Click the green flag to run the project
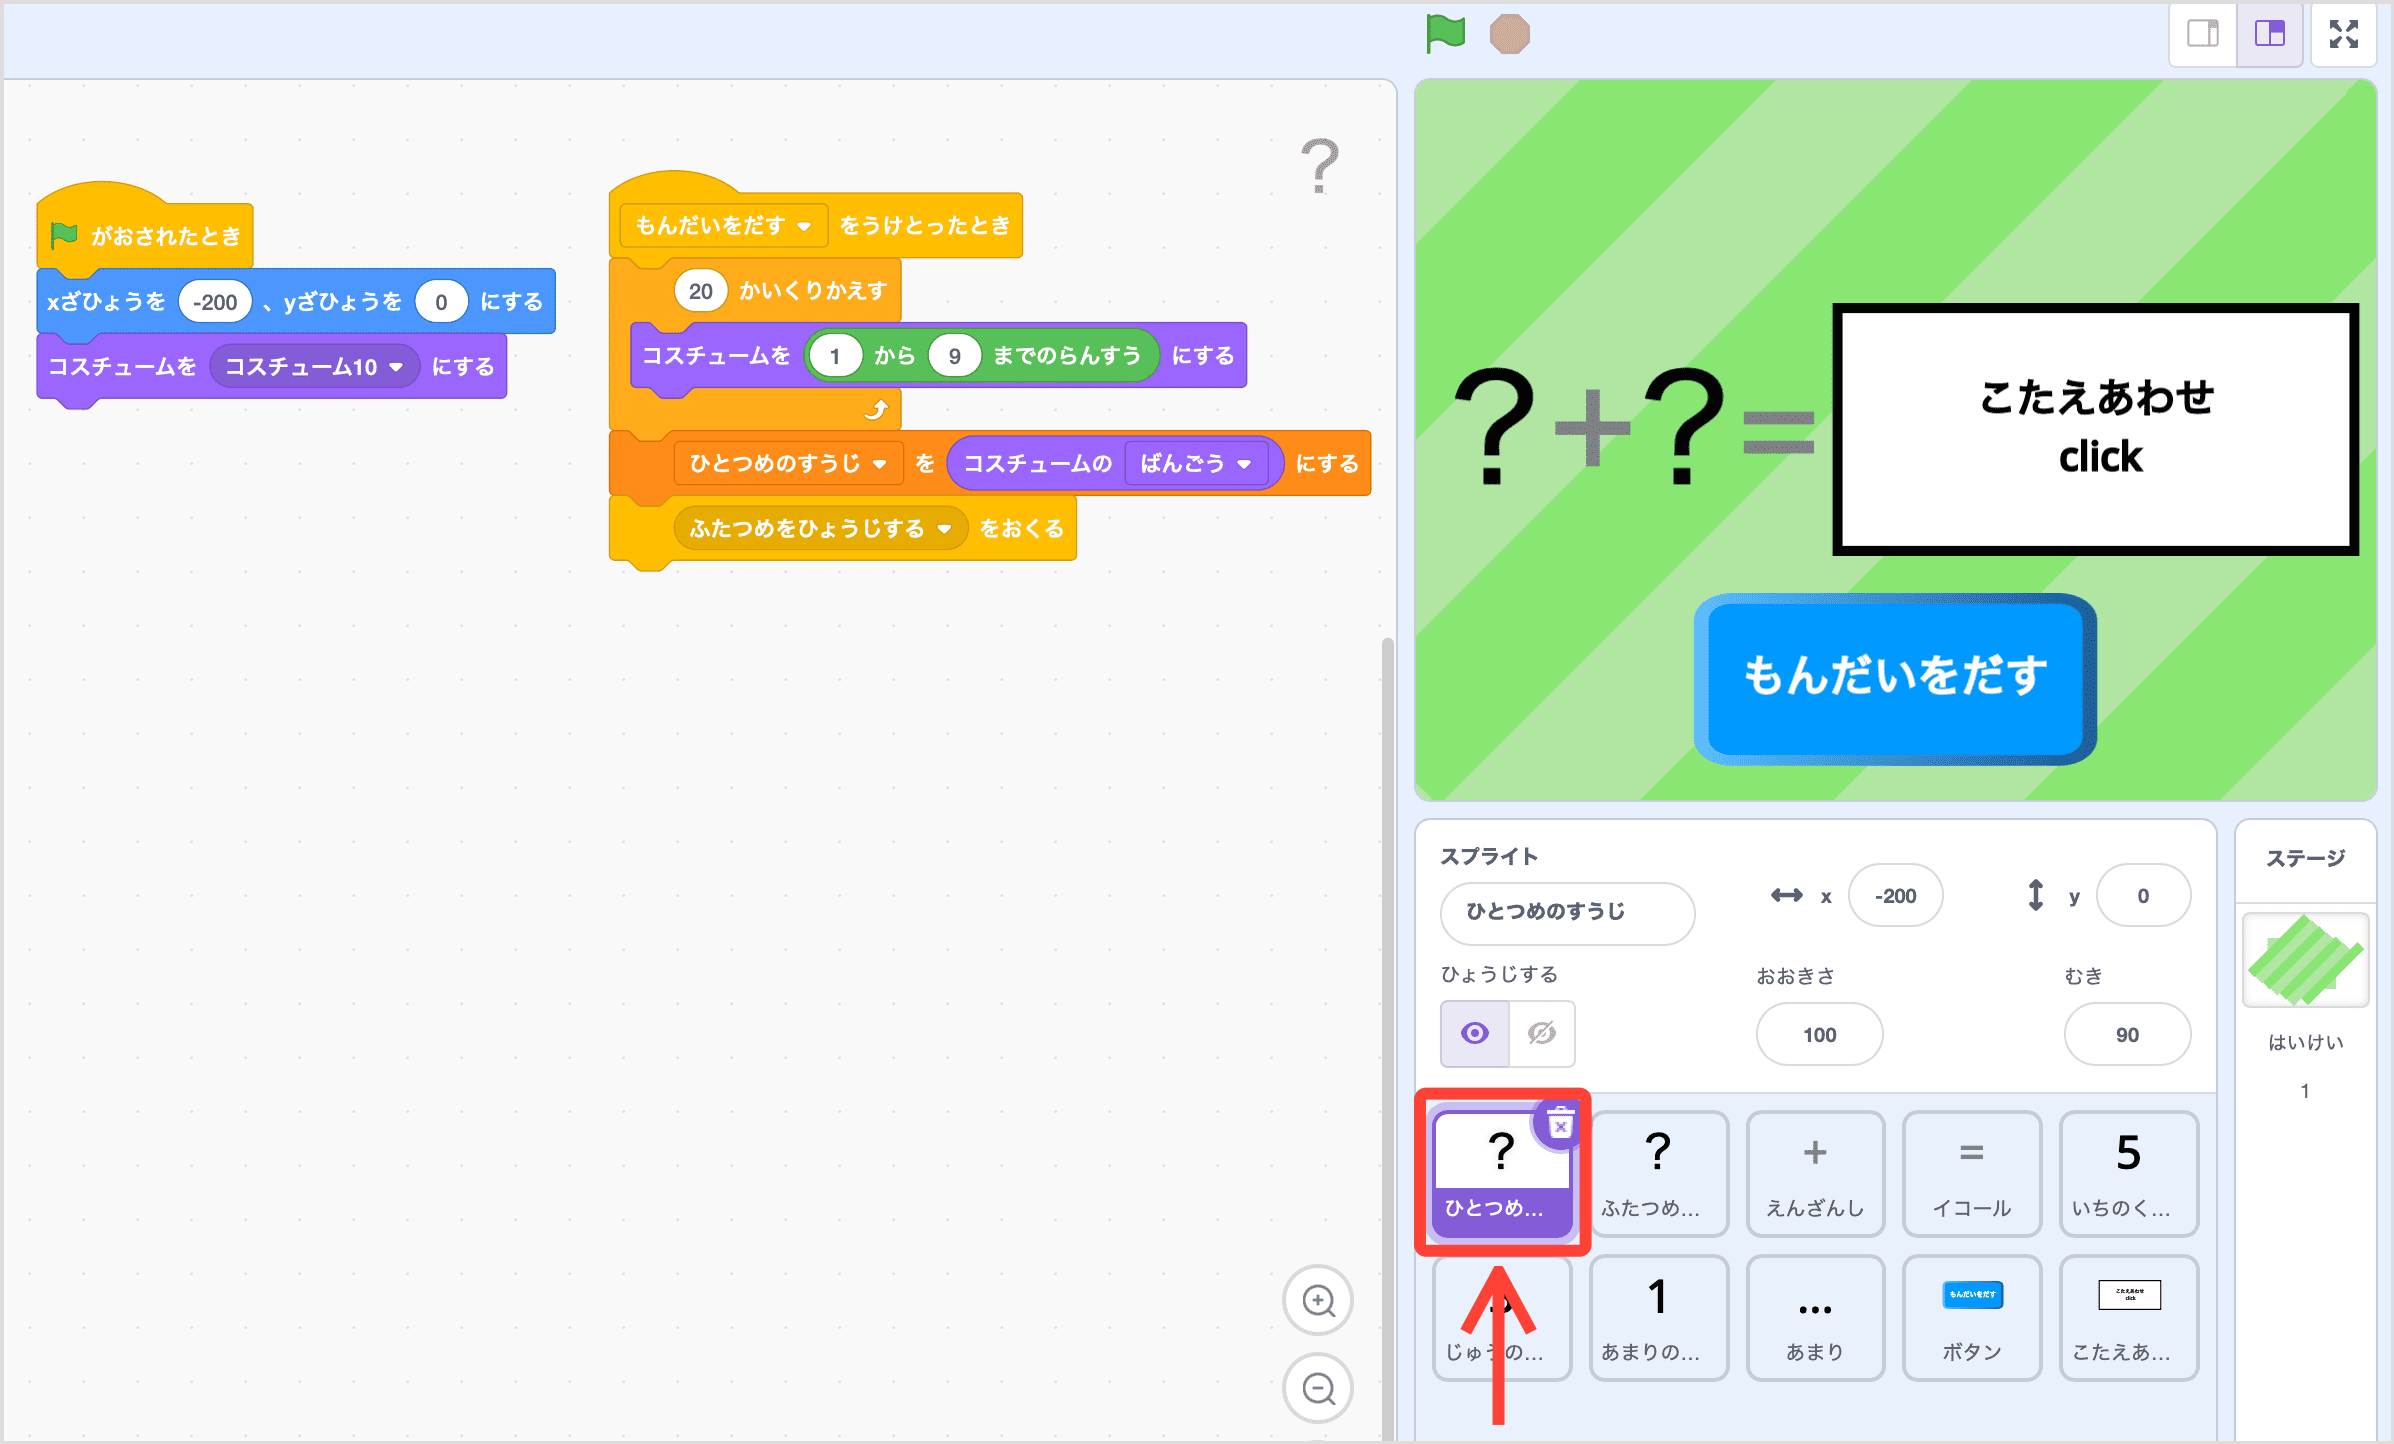 click(x=1443, y=33)
